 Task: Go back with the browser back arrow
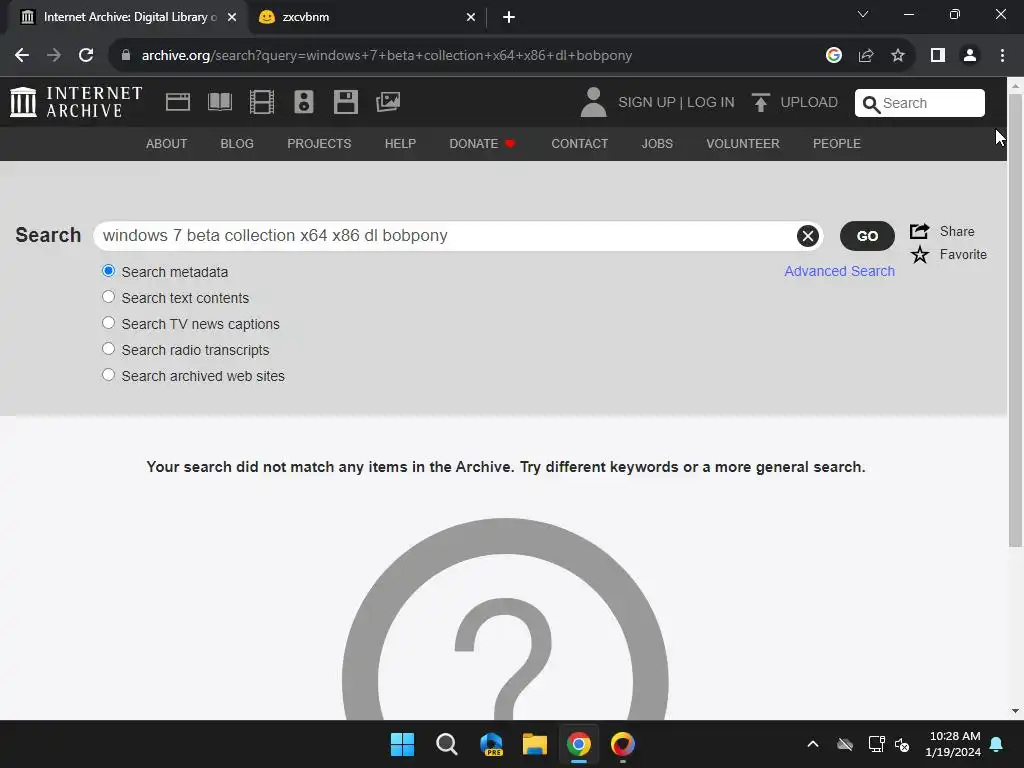point(22,56)
